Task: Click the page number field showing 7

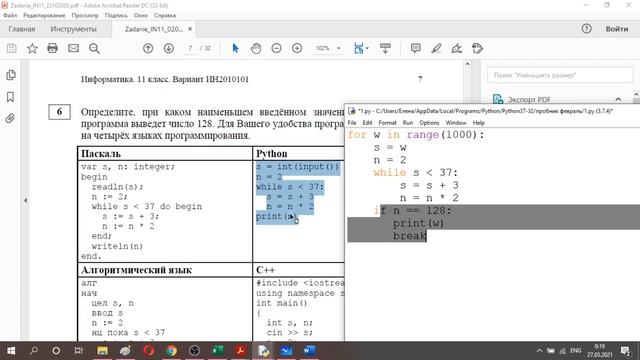Action: (x=190, y=48)
